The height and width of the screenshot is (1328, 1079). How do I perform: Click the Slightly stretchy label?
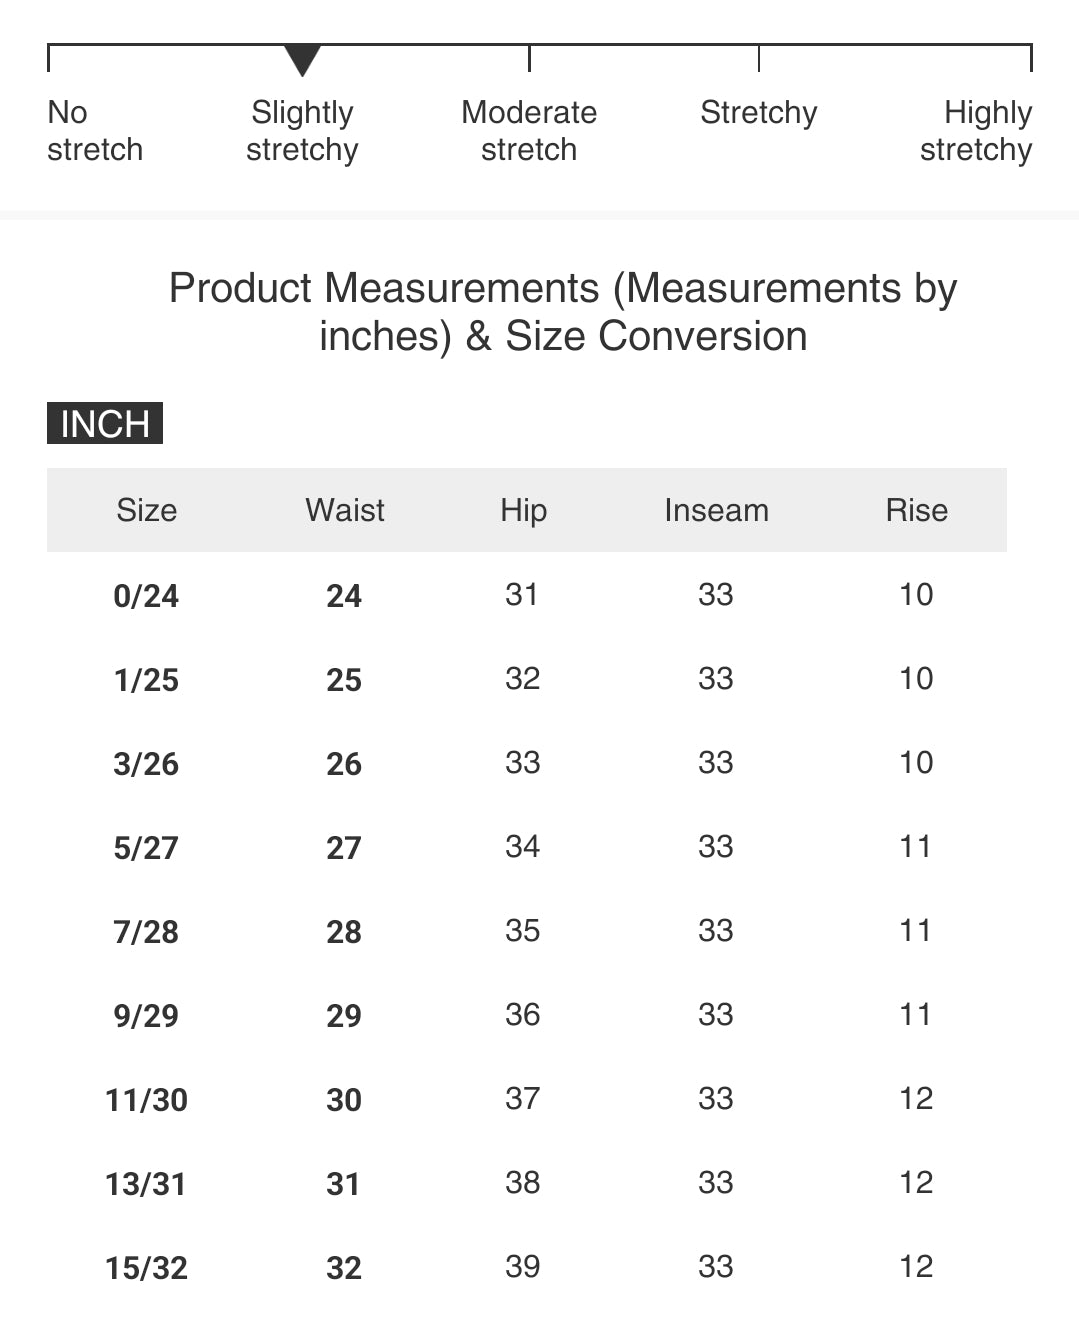coord(302,131)
